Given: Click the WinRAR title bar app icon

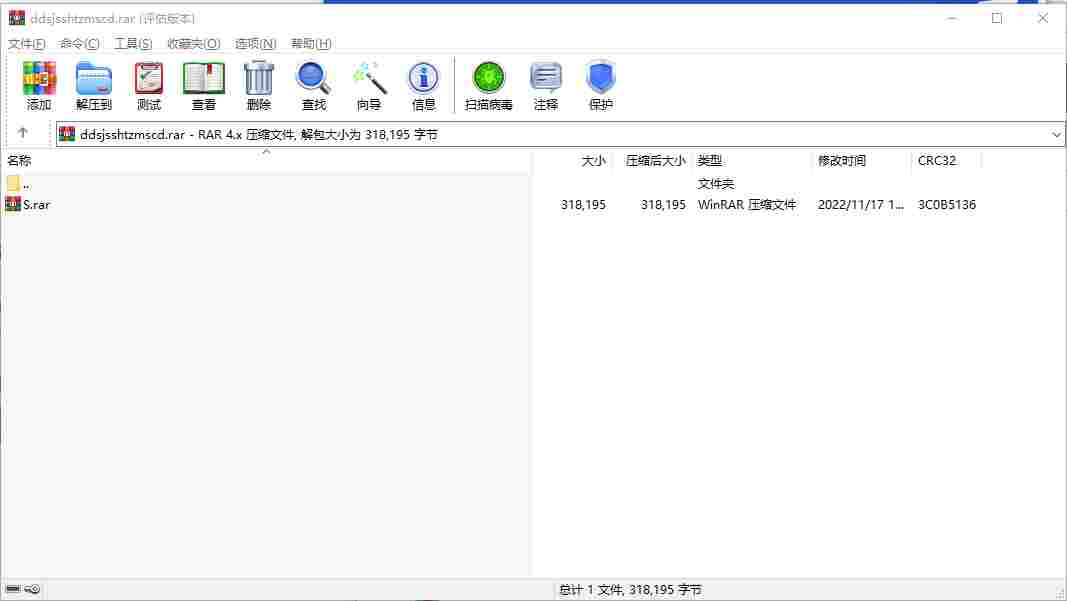Looking at the screenshot, I should click(x=16, y=18).
